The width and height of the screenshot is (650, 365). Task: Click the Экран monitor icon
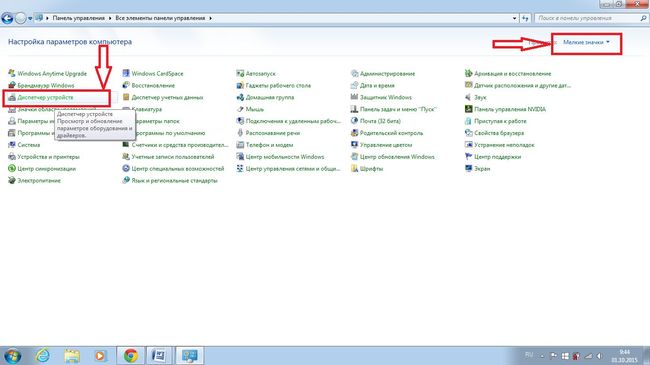coord(468,169)
